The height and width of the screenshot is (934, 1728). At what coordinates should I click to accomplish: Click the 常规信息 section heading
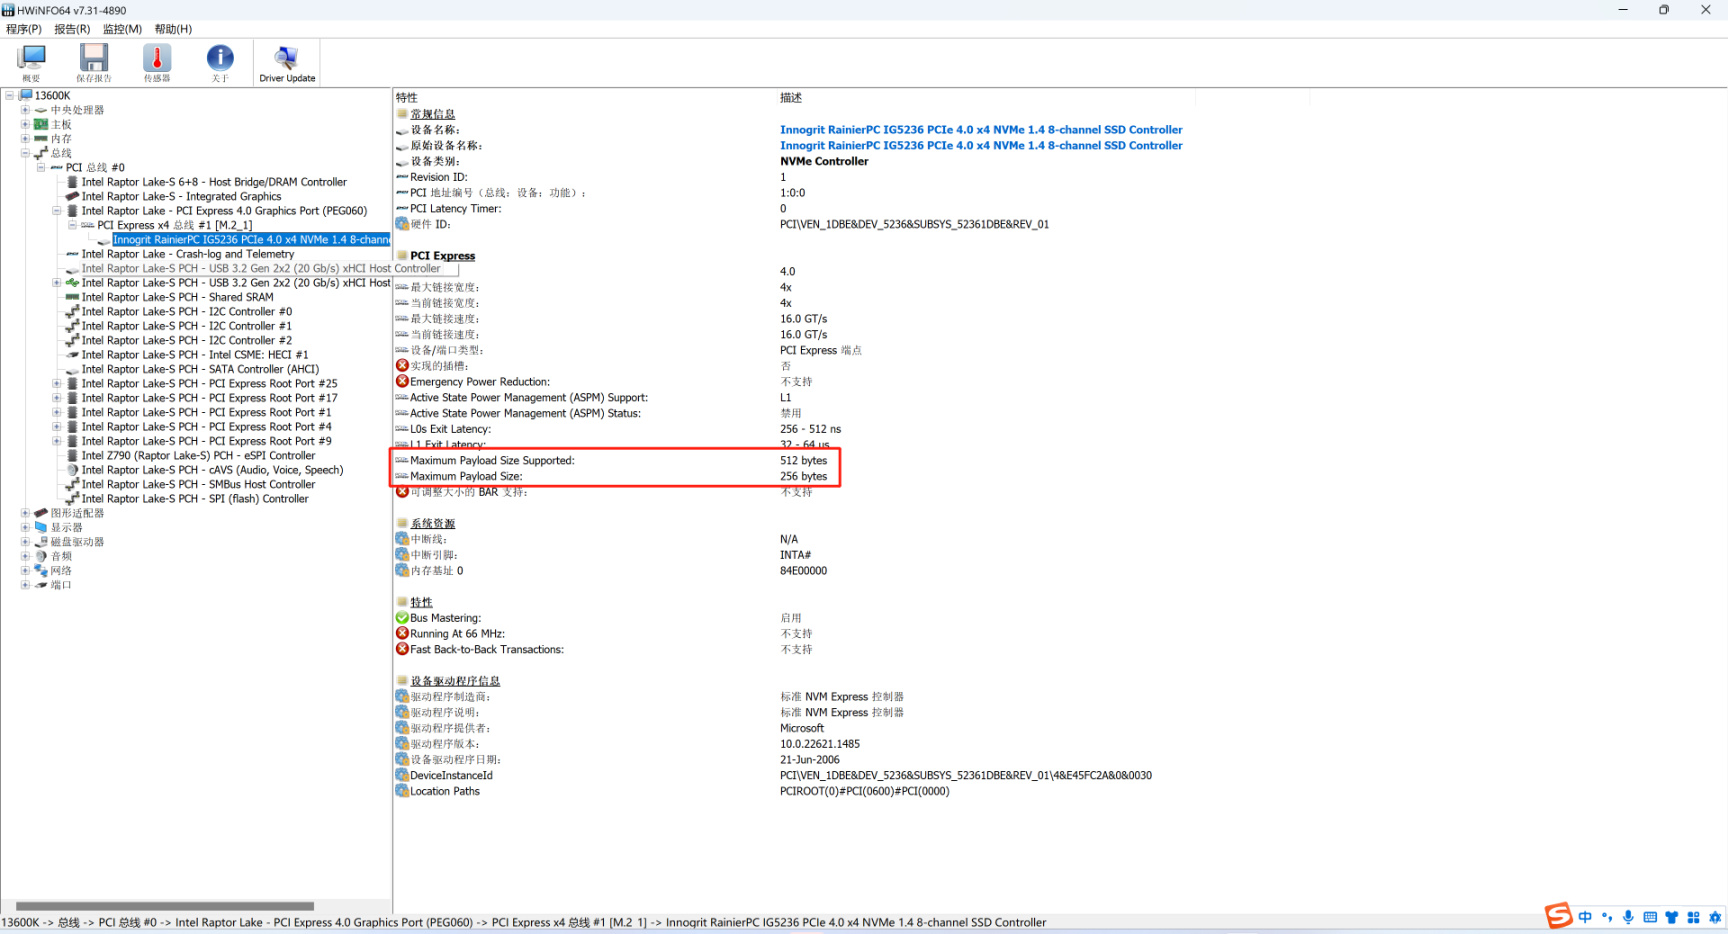(432, 114)
